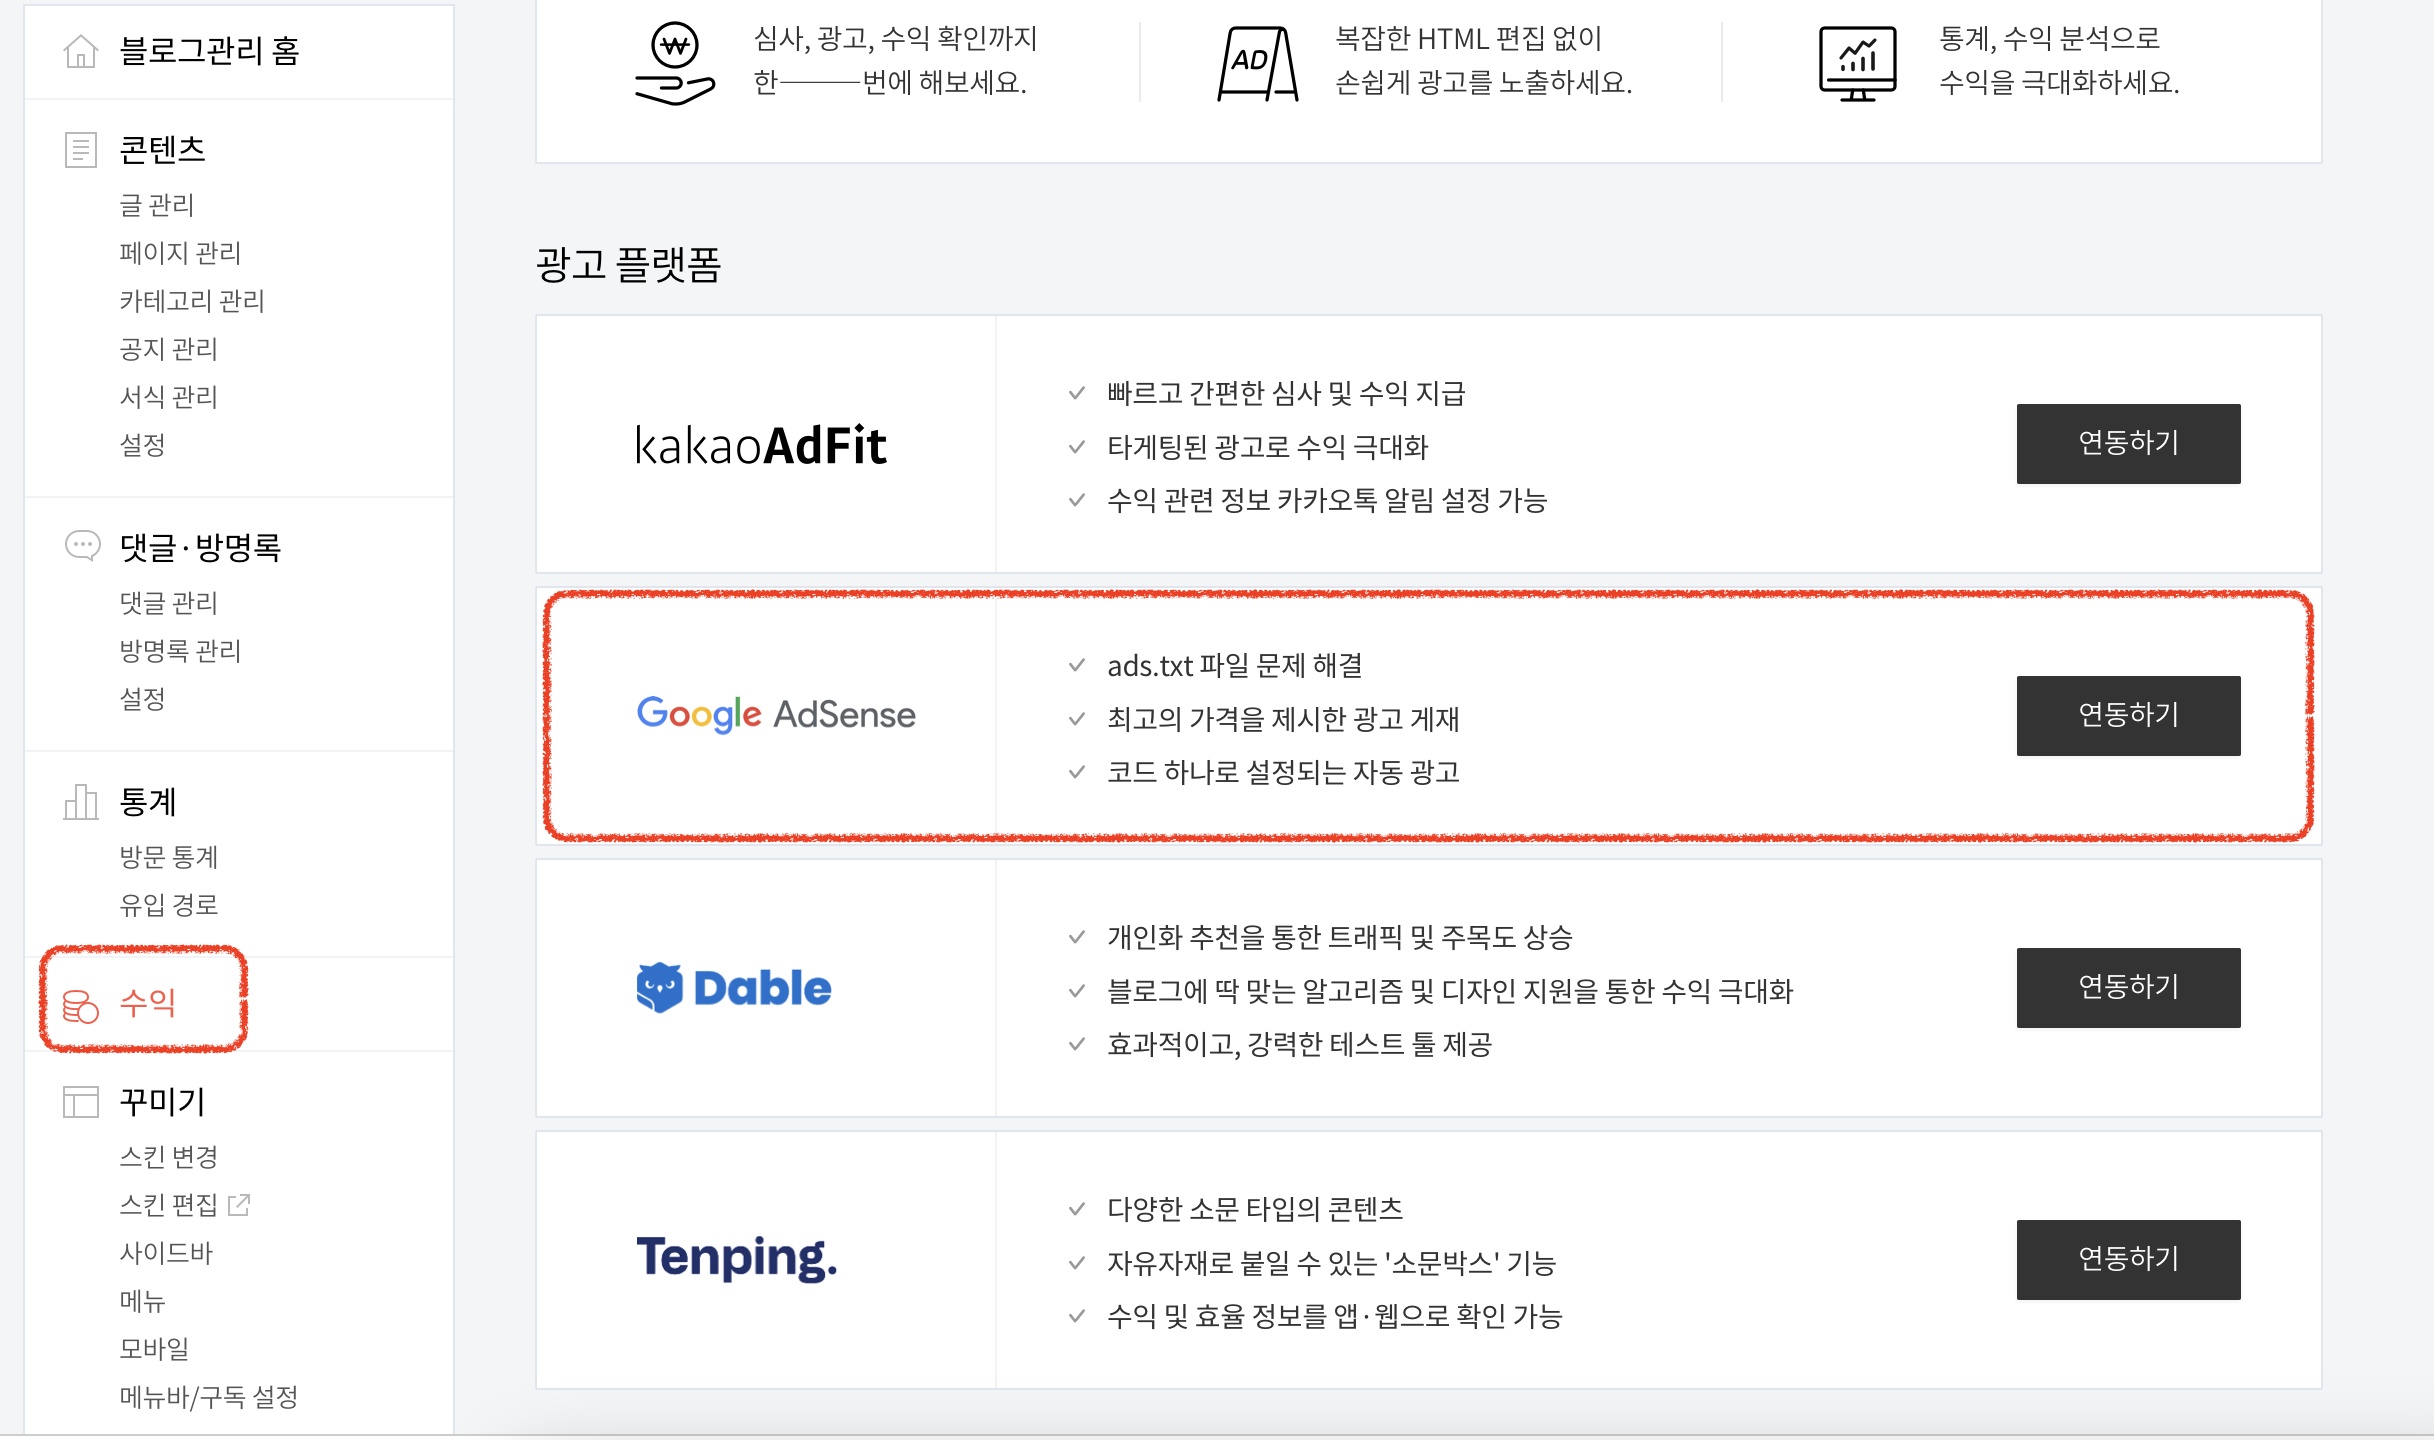
Task: Click text 수익 및 효율 정보를 앱·웹으로 확인 가능
Action: (1335, 1316)
